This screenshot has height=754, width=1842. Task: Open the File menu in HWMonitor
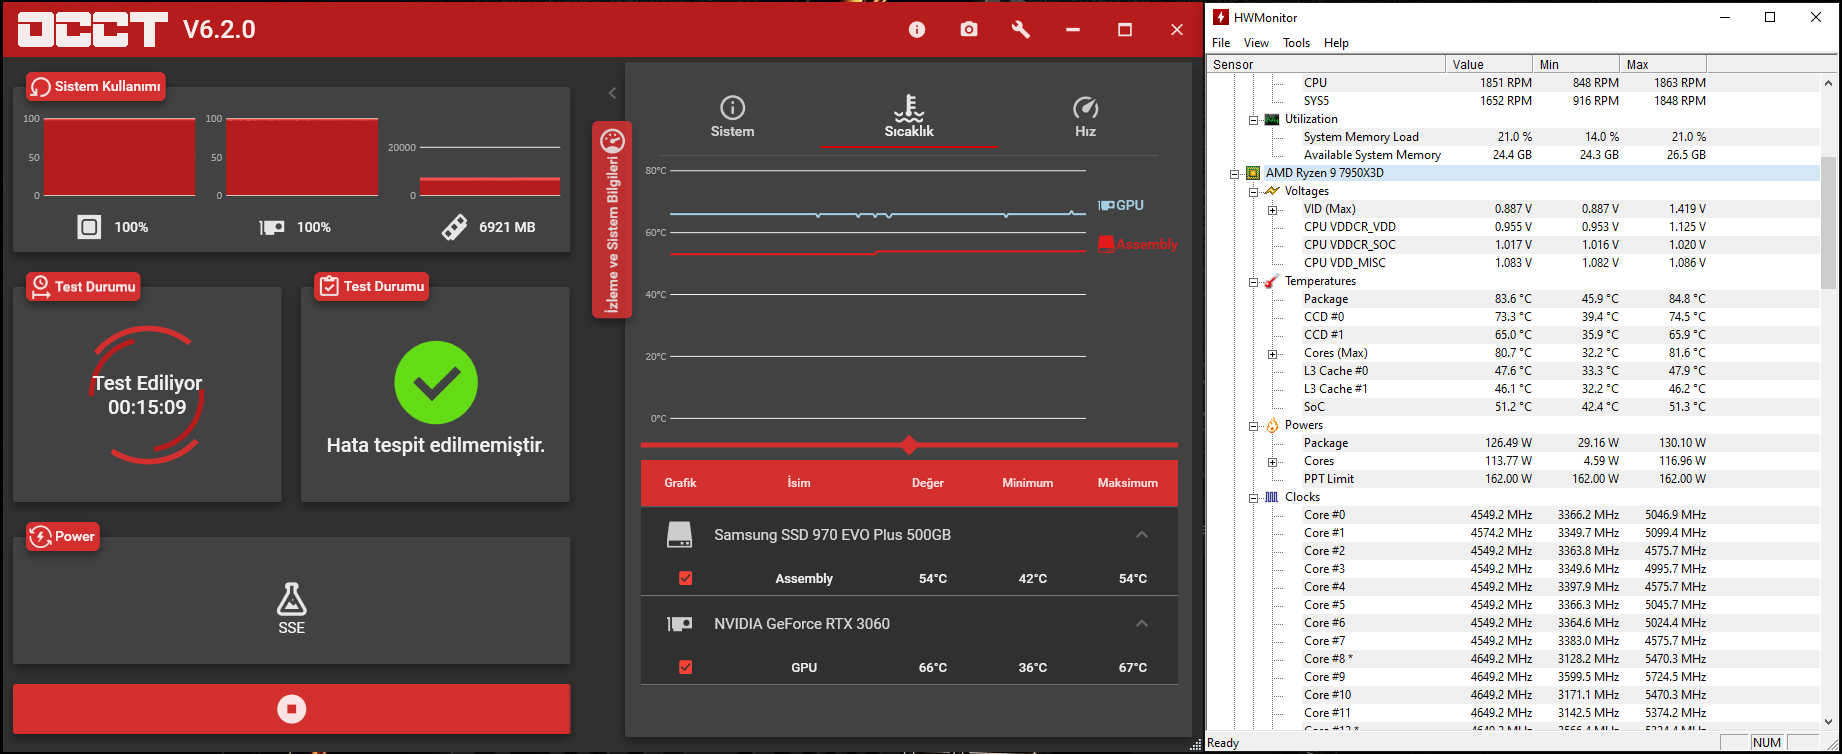point(1221,43)
